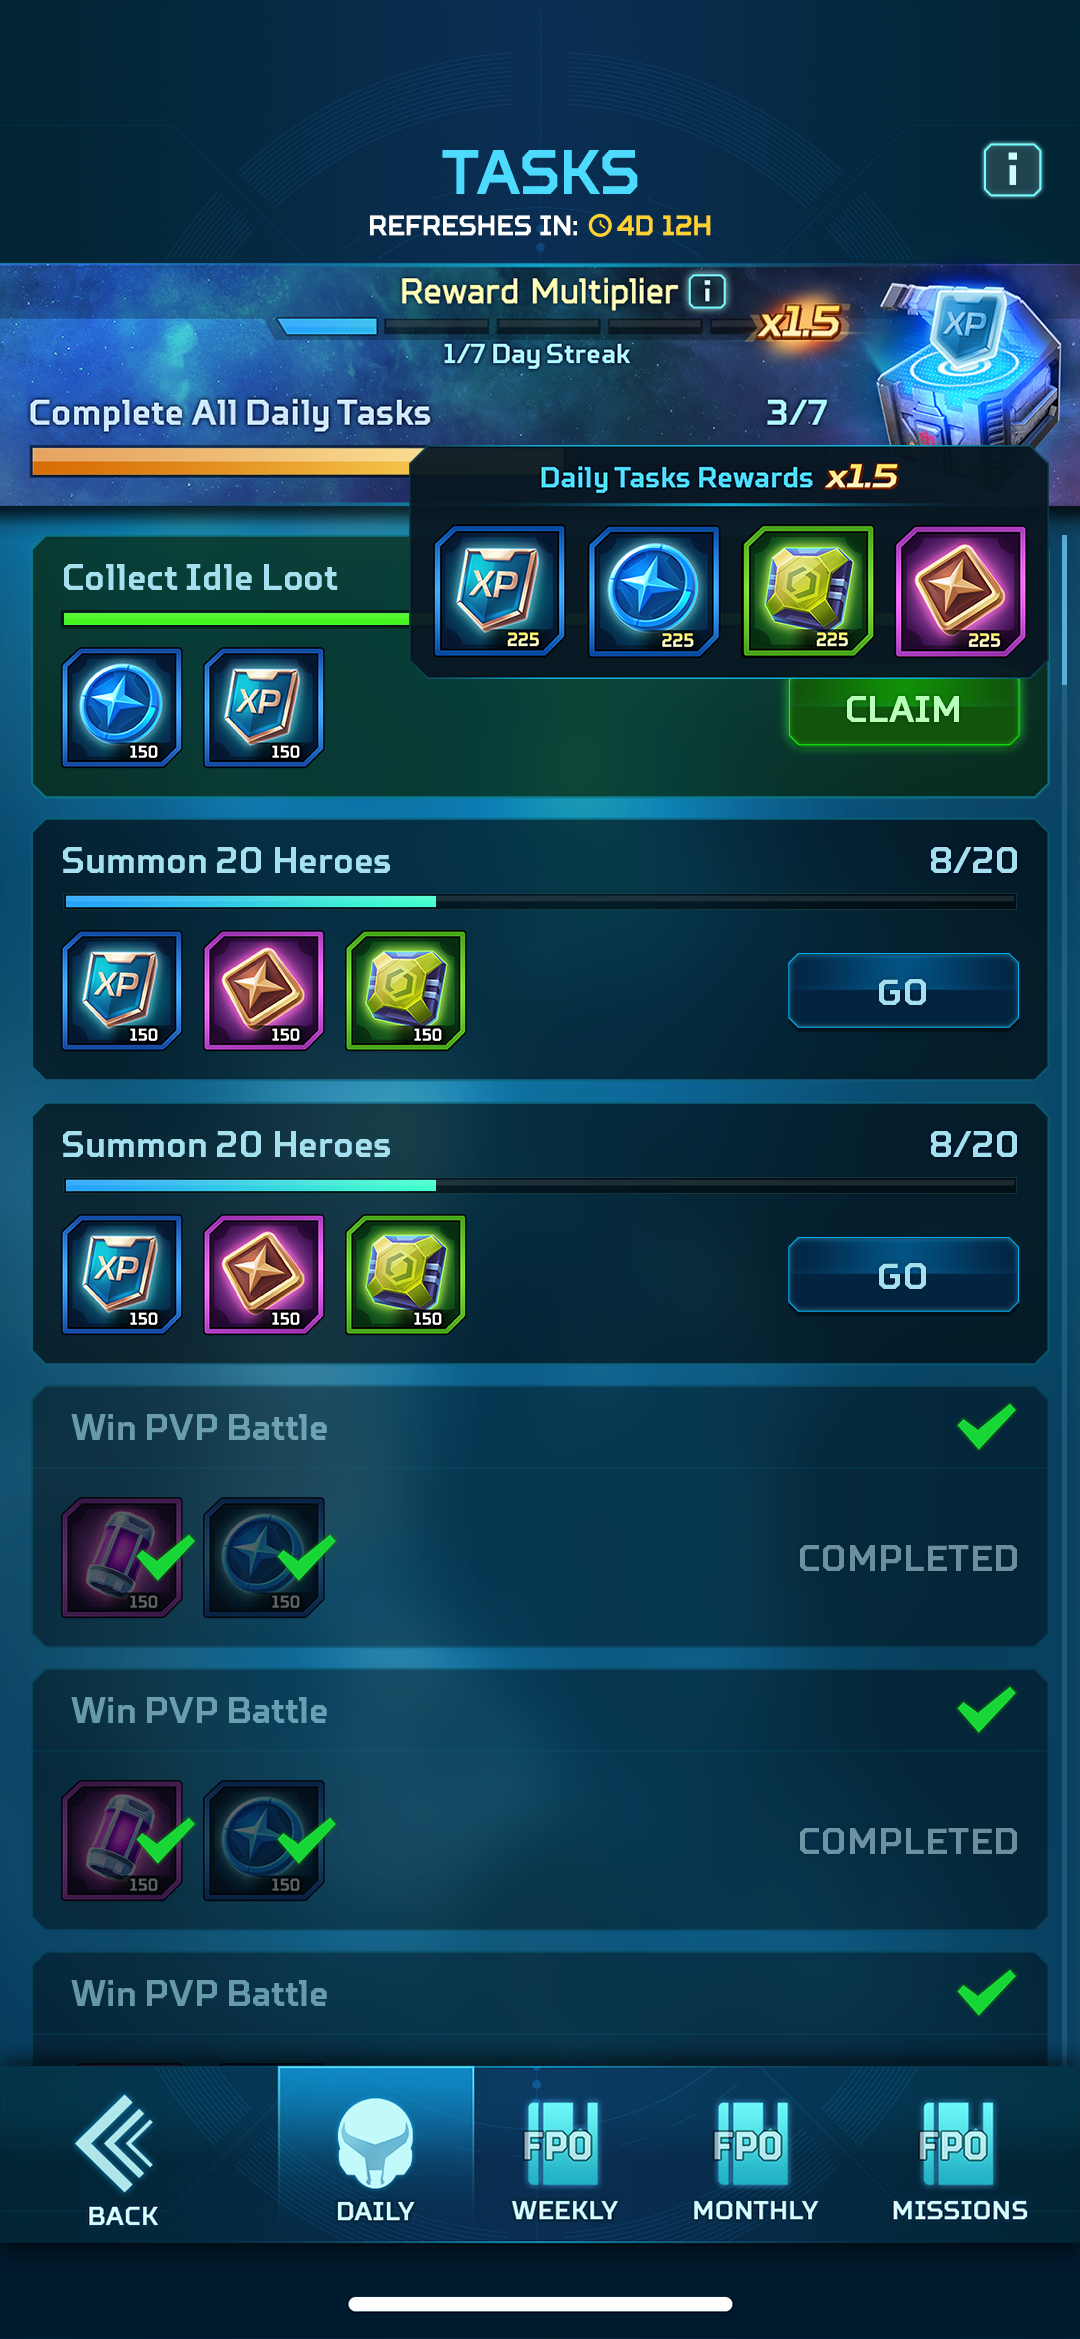The height and width of the screenshot is (2339, 1080).
Task: Switch to the Monthly tab
Action: coord(755,2160)
